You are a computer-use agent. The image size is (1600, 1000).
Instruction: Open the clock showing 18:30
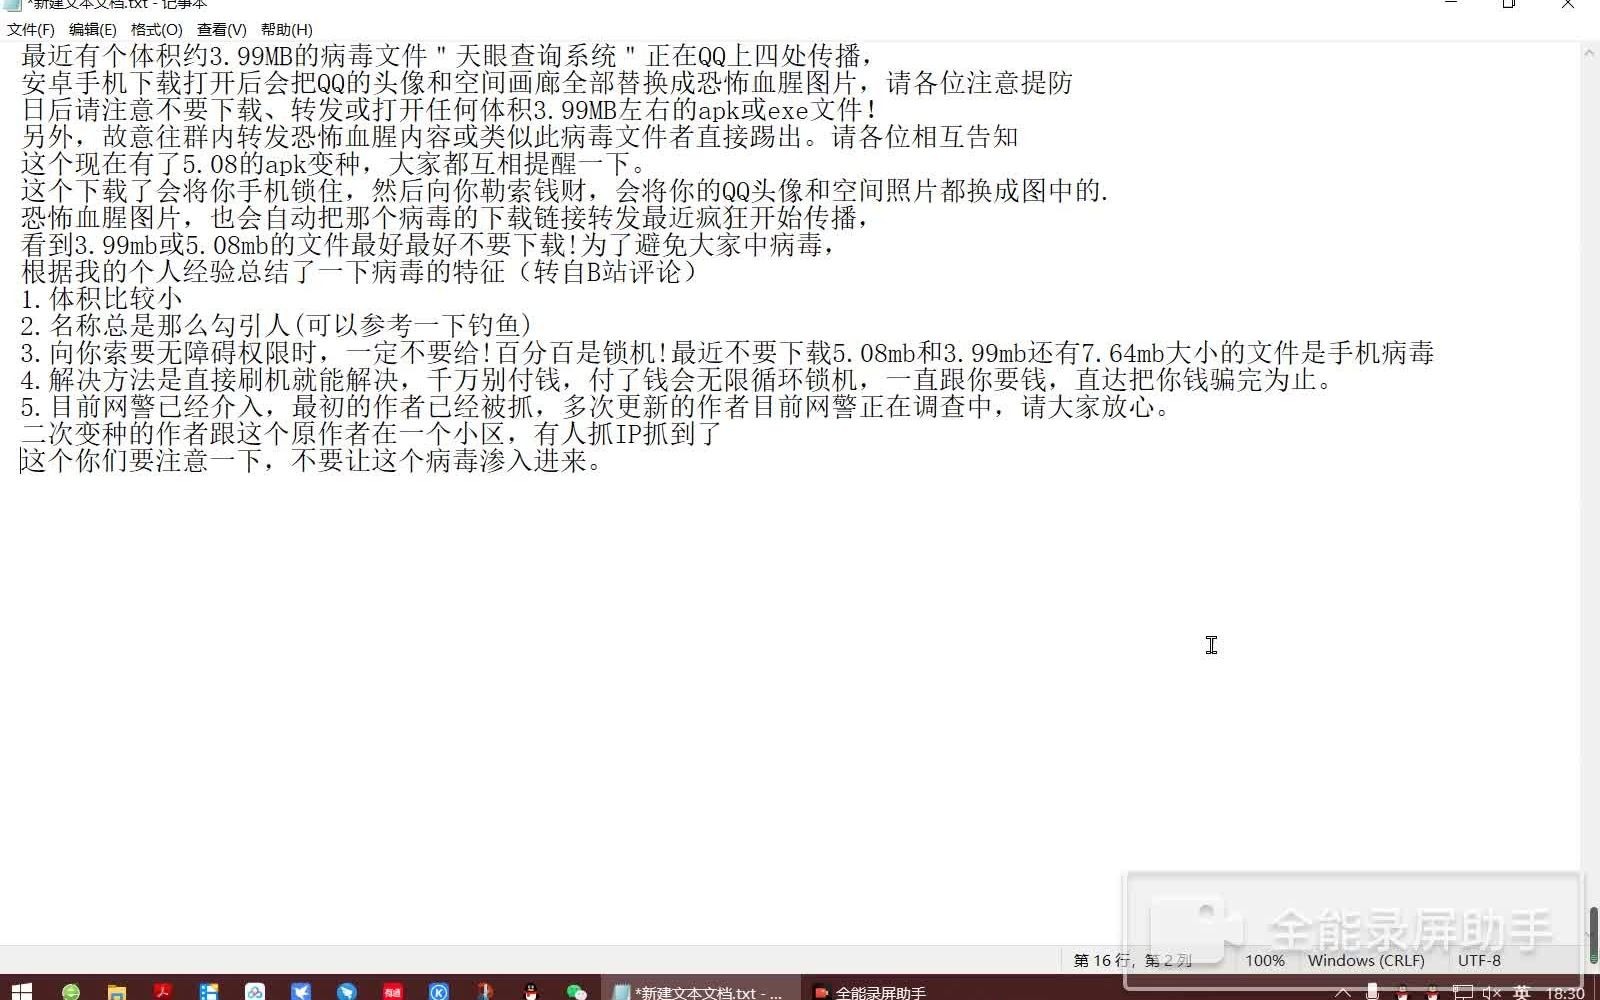(x=1565, y=992)
